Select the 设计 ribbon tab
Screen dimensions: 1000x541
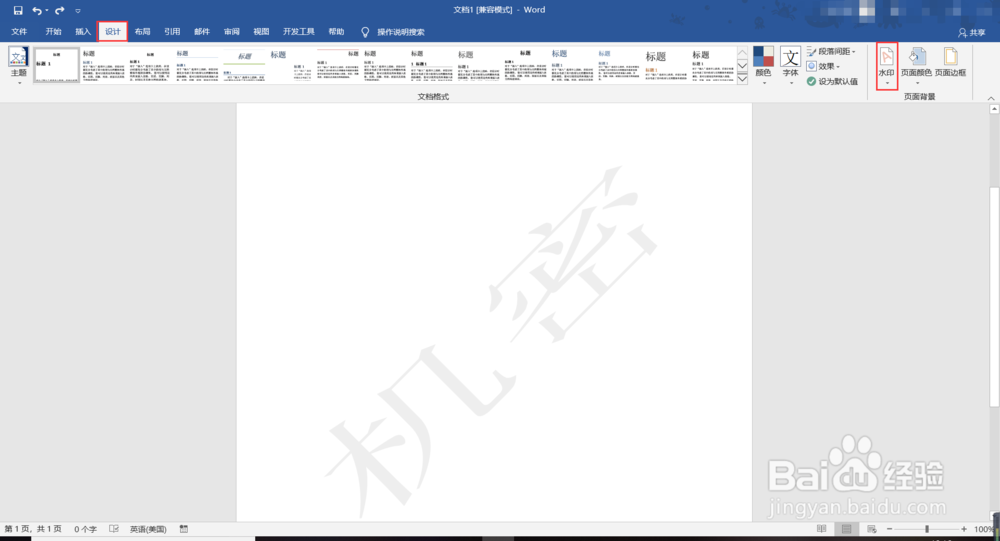click(113, 31)
